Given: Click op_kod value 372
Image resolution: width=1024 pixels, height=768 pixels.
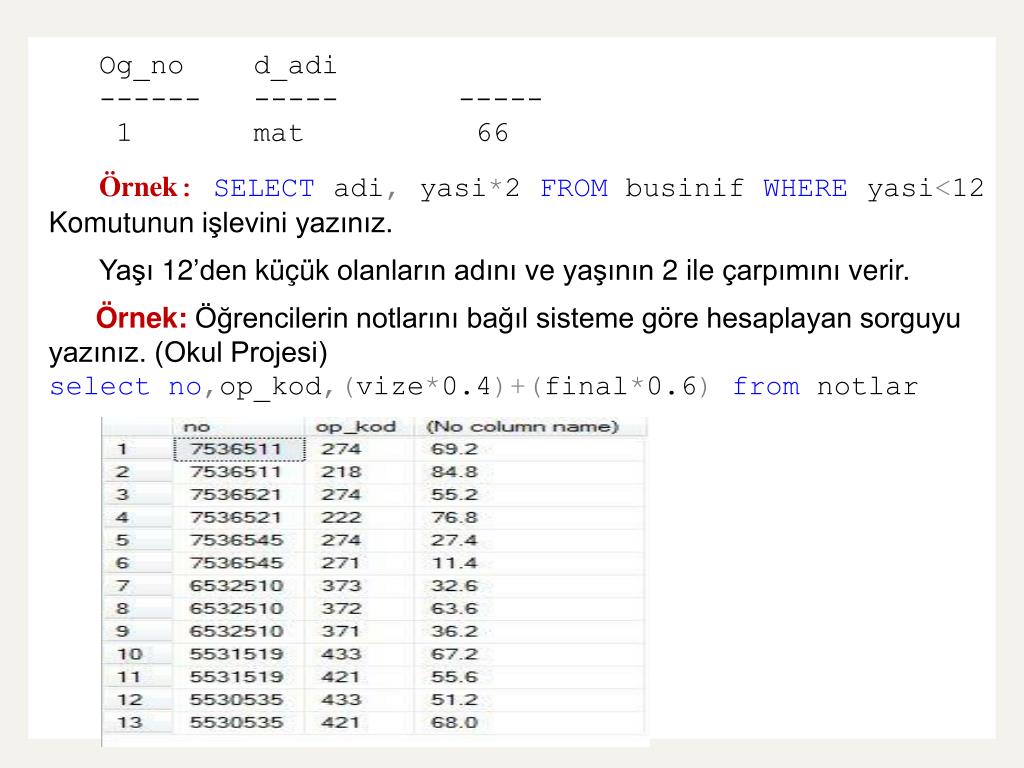Looking at the screenshot, I should [341, 609].
